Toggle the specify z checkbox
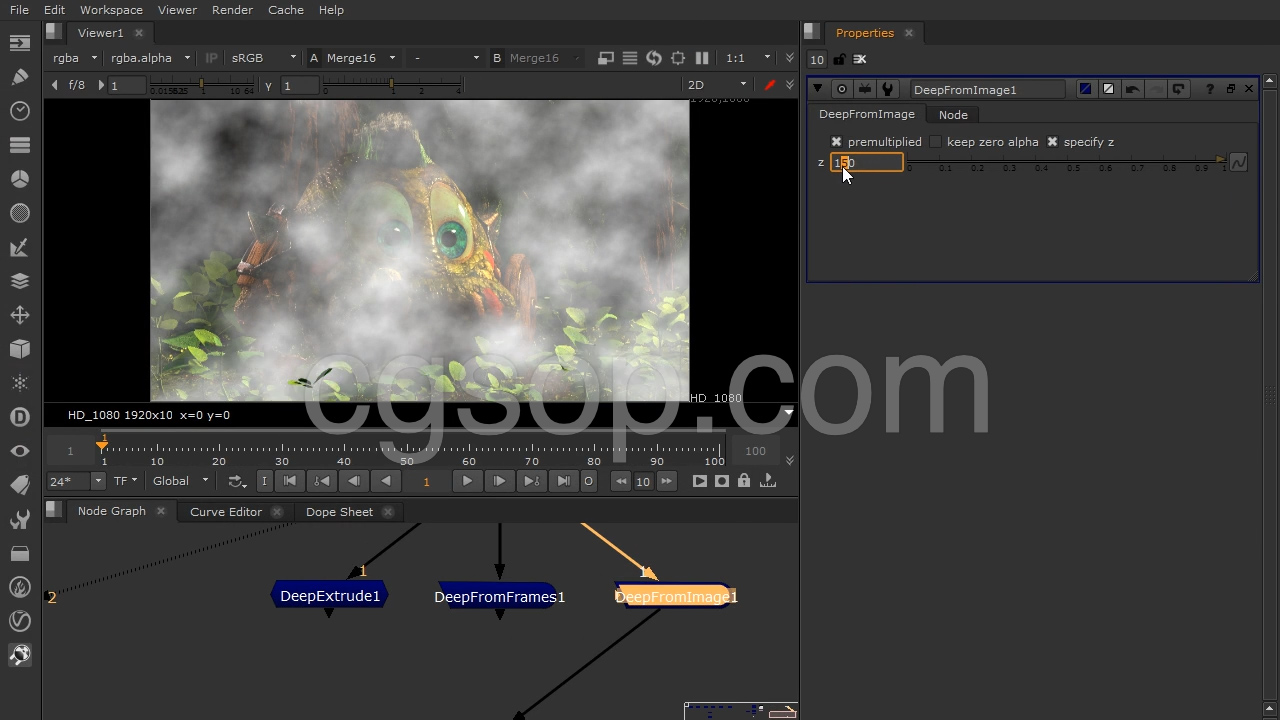Viewport: 1280px width, 720px height. [x=1052, y=142]
